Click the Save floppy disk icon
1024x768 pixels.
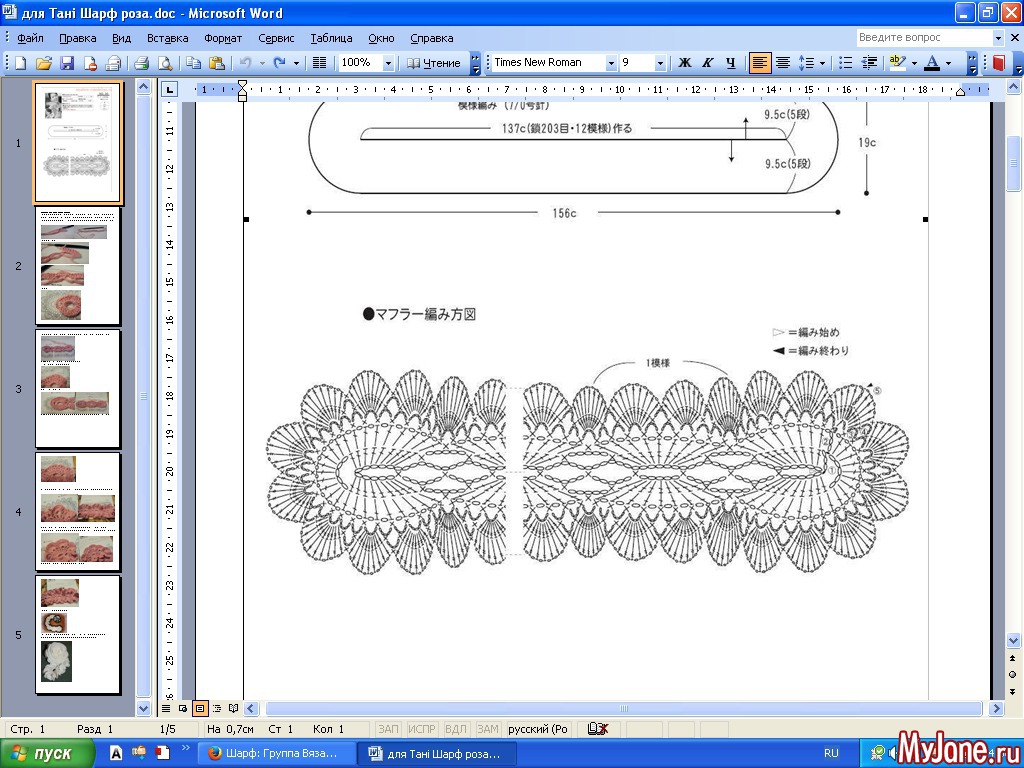point(67,63)
